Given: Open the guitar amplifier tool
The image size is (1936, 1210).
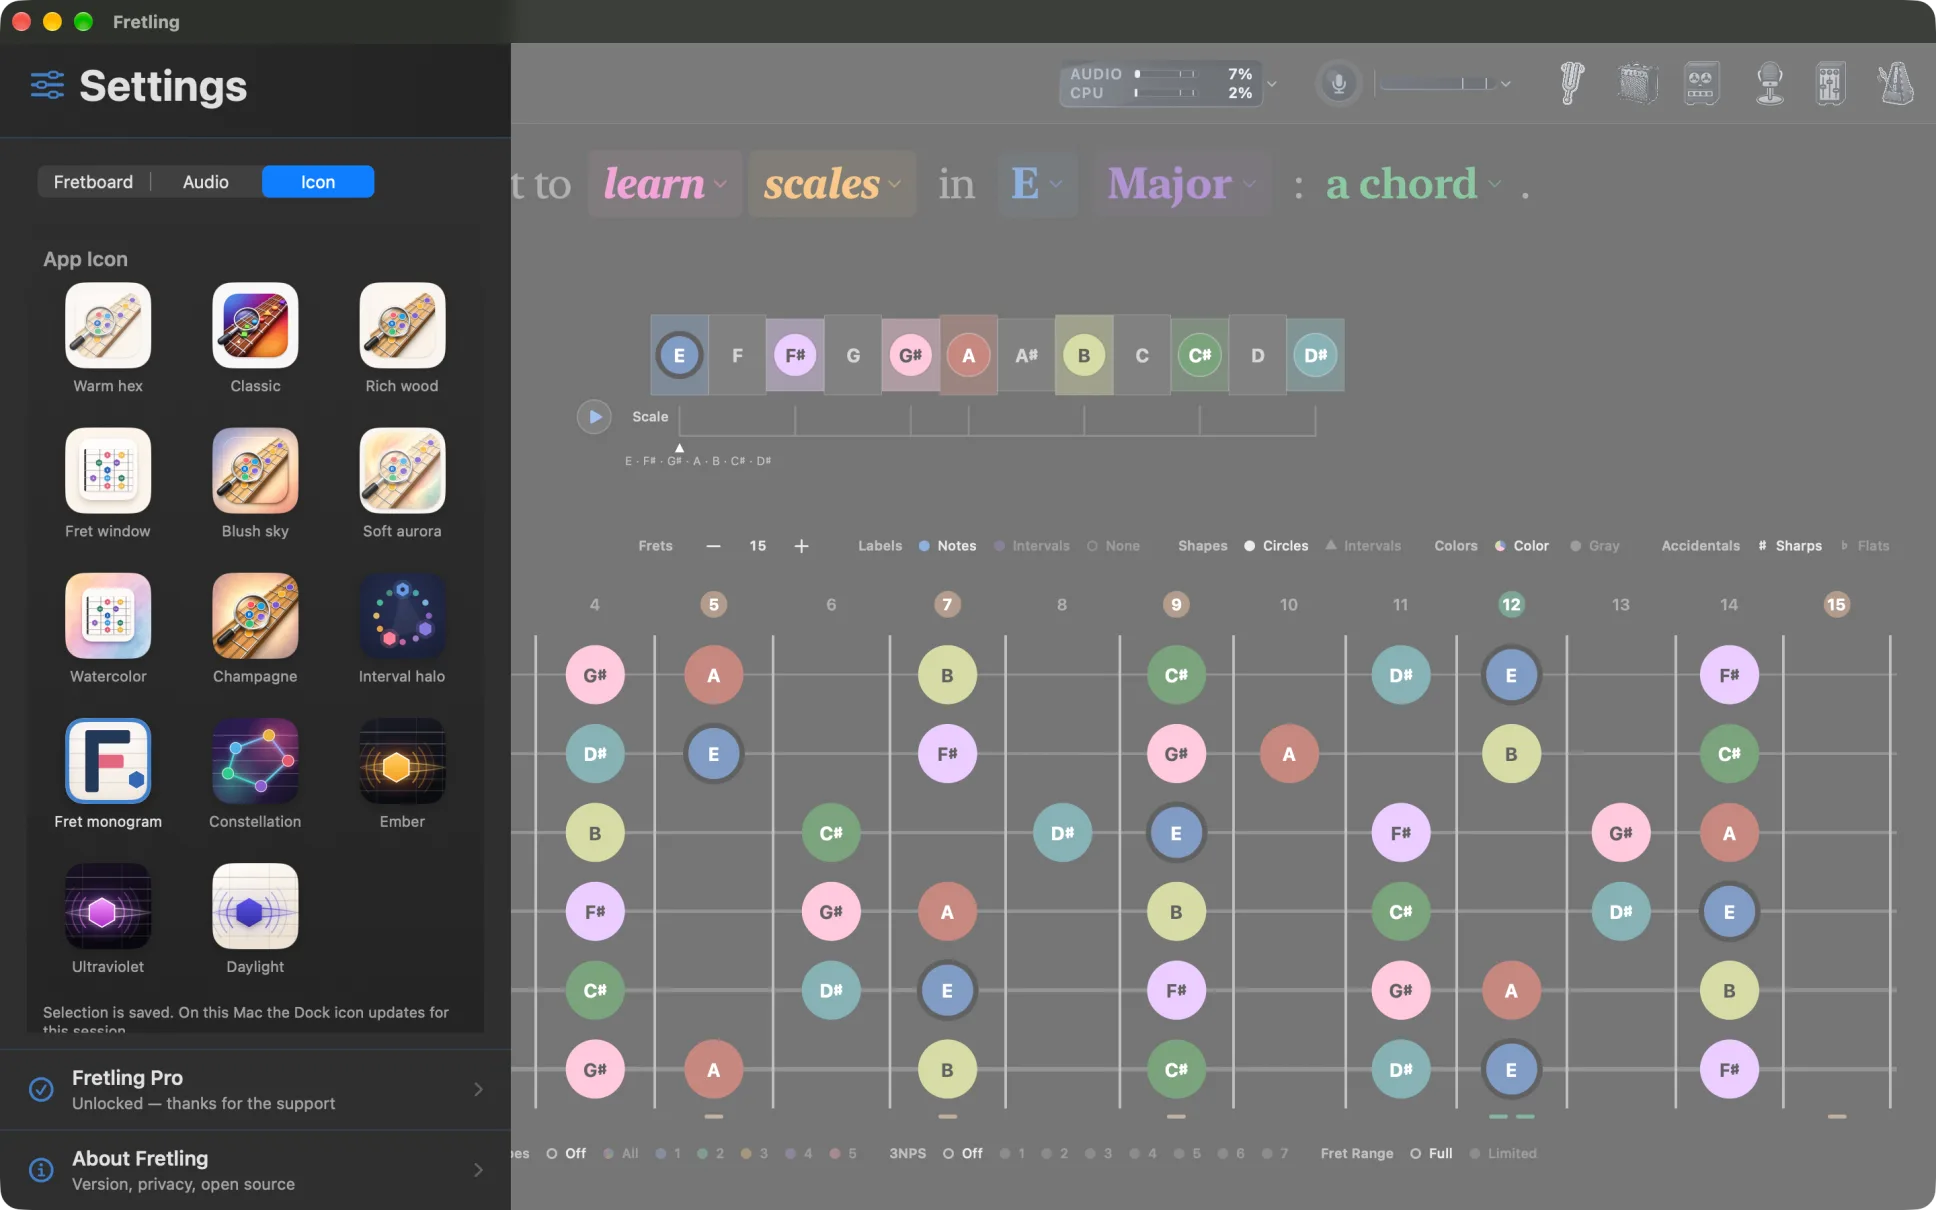Looking at the screenshot, I should click(1637, 83).
